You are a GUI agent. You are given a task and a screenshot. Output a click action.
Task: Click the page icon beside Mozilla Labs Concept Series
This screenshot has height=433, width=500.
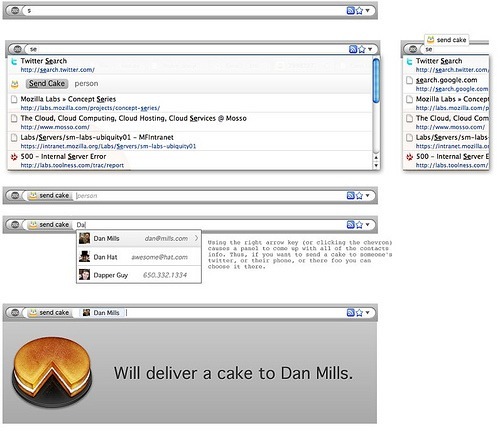14,99
